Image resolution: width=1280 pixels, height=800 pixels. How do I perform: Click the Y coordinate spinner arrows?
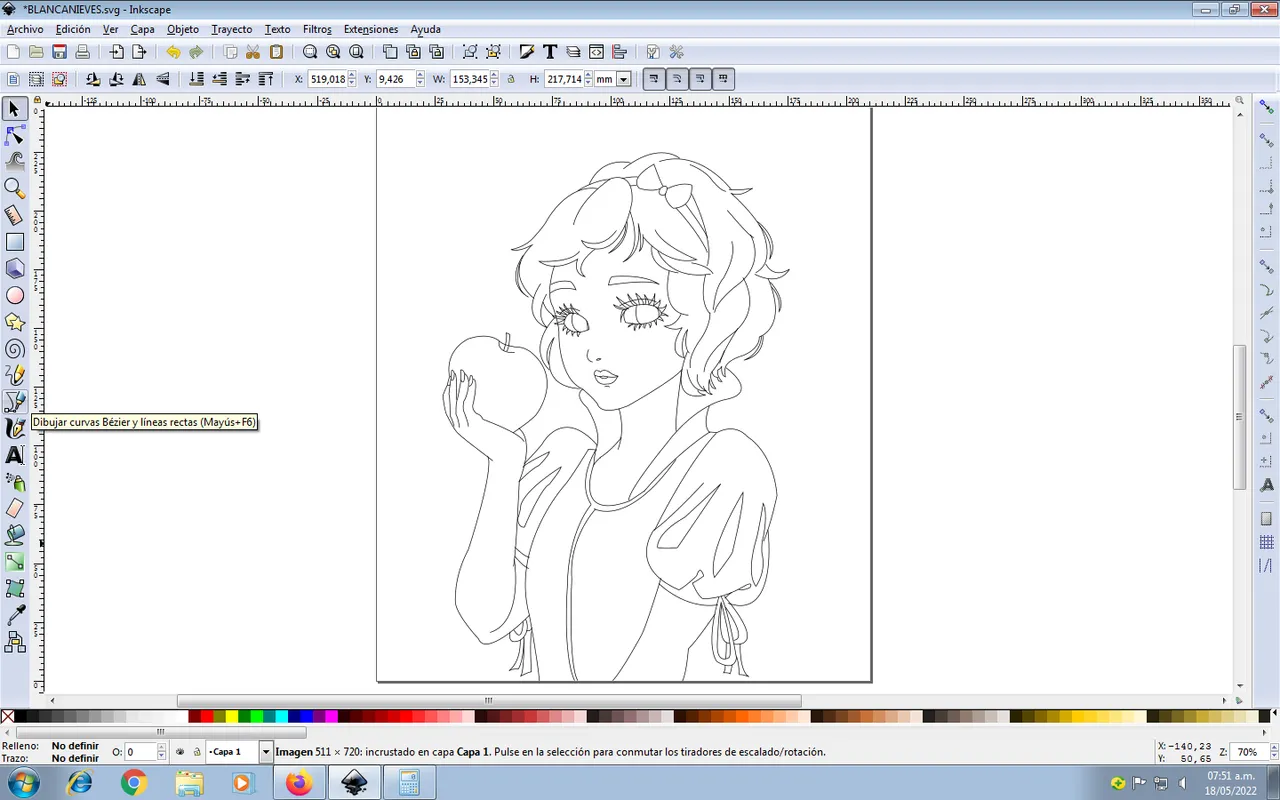tap(420, 79)
